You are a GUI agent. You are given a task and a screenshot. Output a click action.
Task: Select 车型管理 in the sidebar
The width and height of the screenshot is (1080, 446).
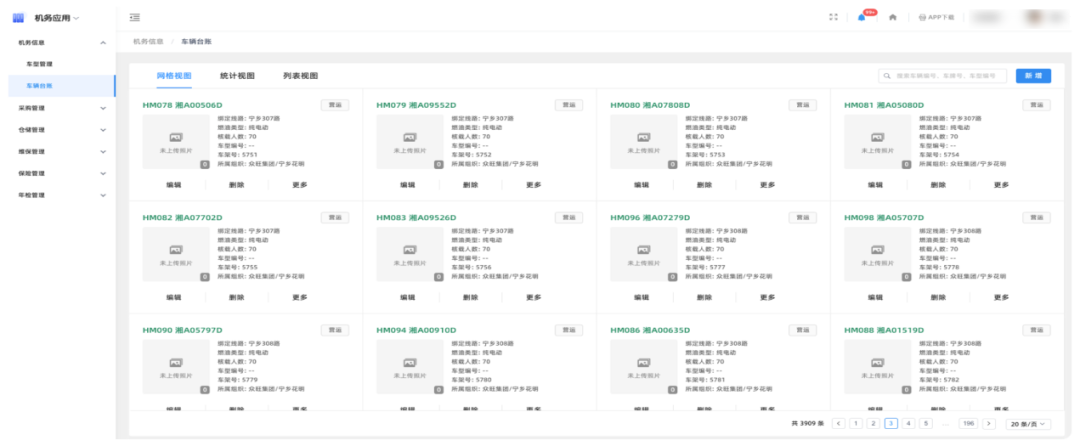point(39,64)
